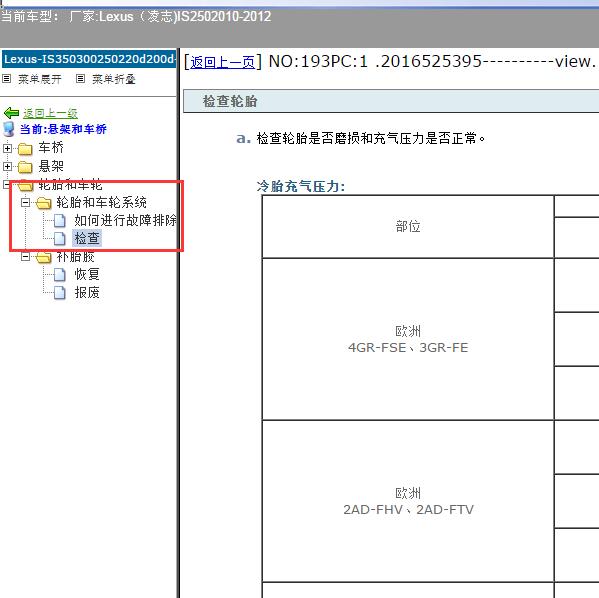This screenshot has width=599, height=598.
Task: Click the document icon beside 恢复
Action: (x=59, y=274)
